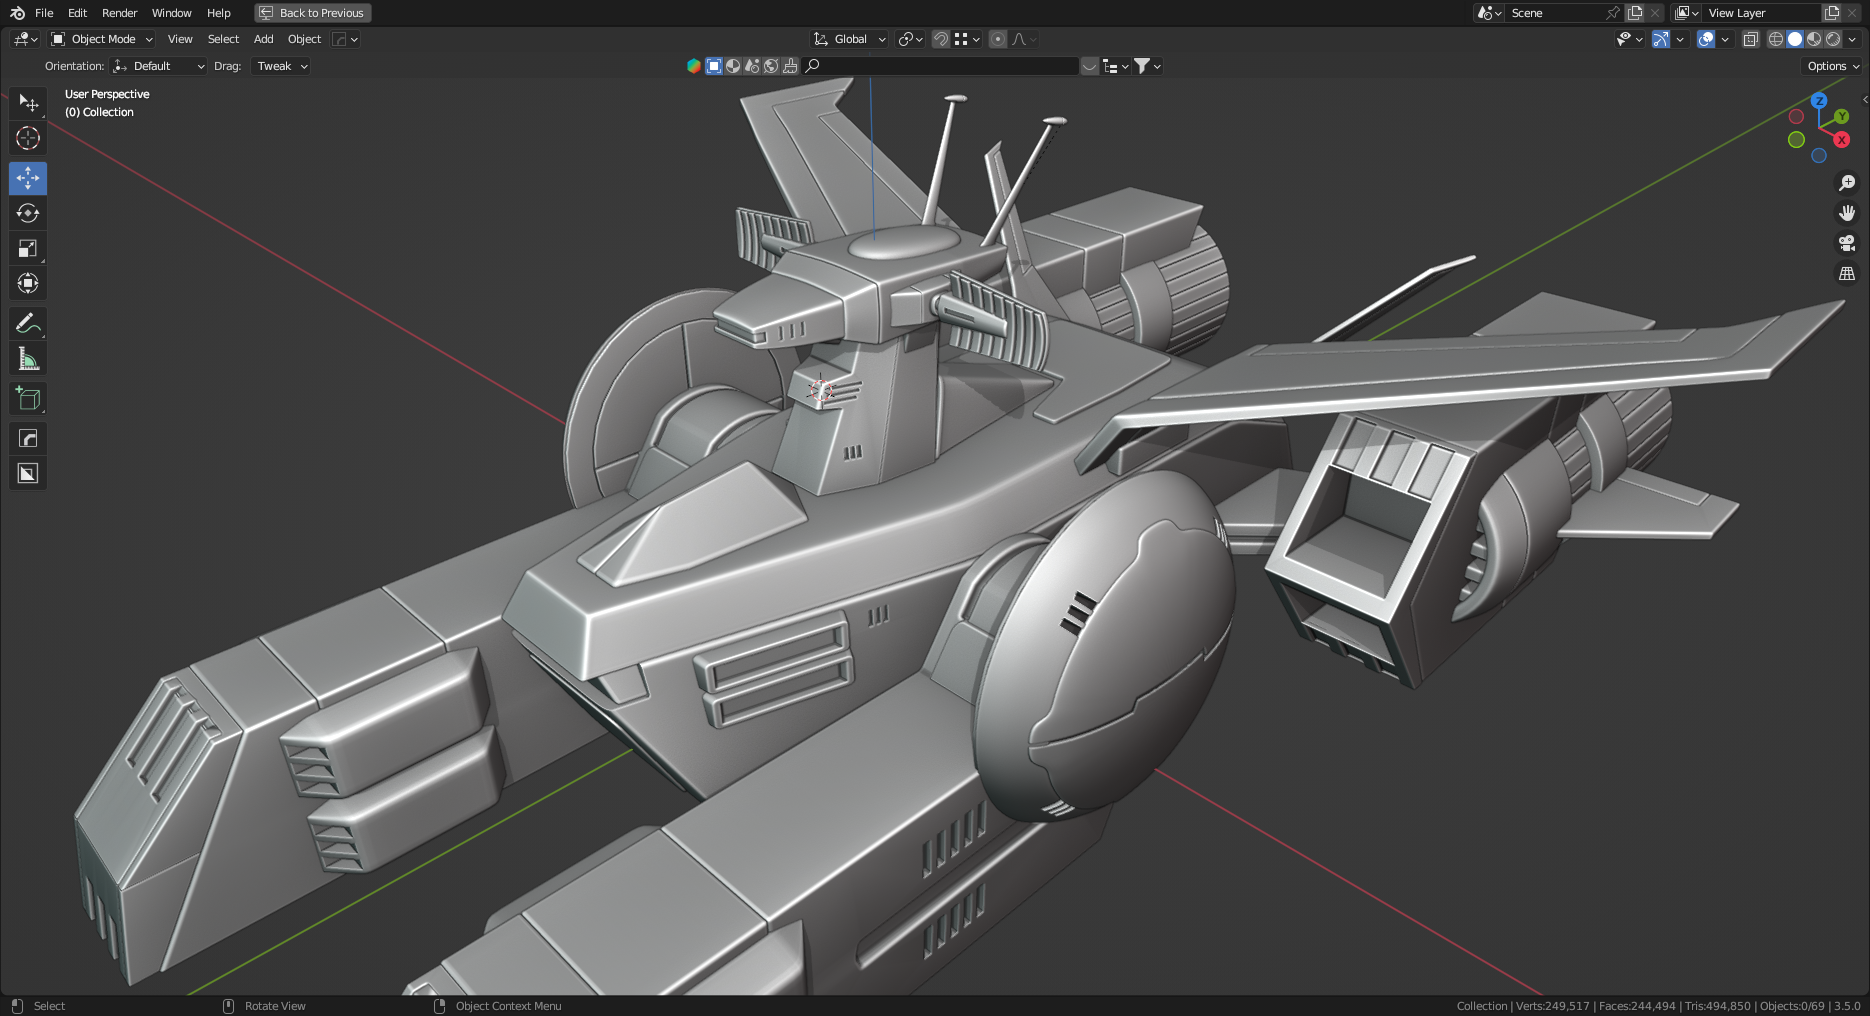
Task: Open the Render menu
Action: [x=119, y=13]
